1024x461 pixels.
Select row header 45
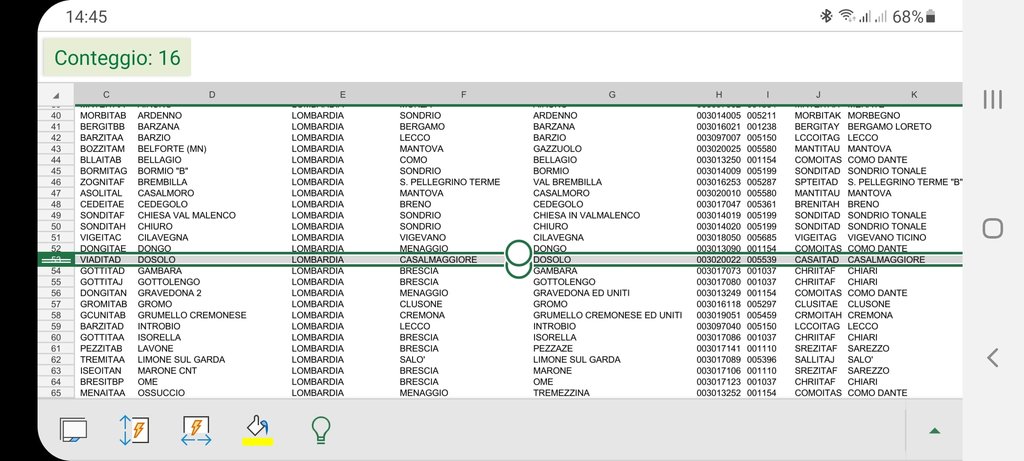click(x=55, y=171)
